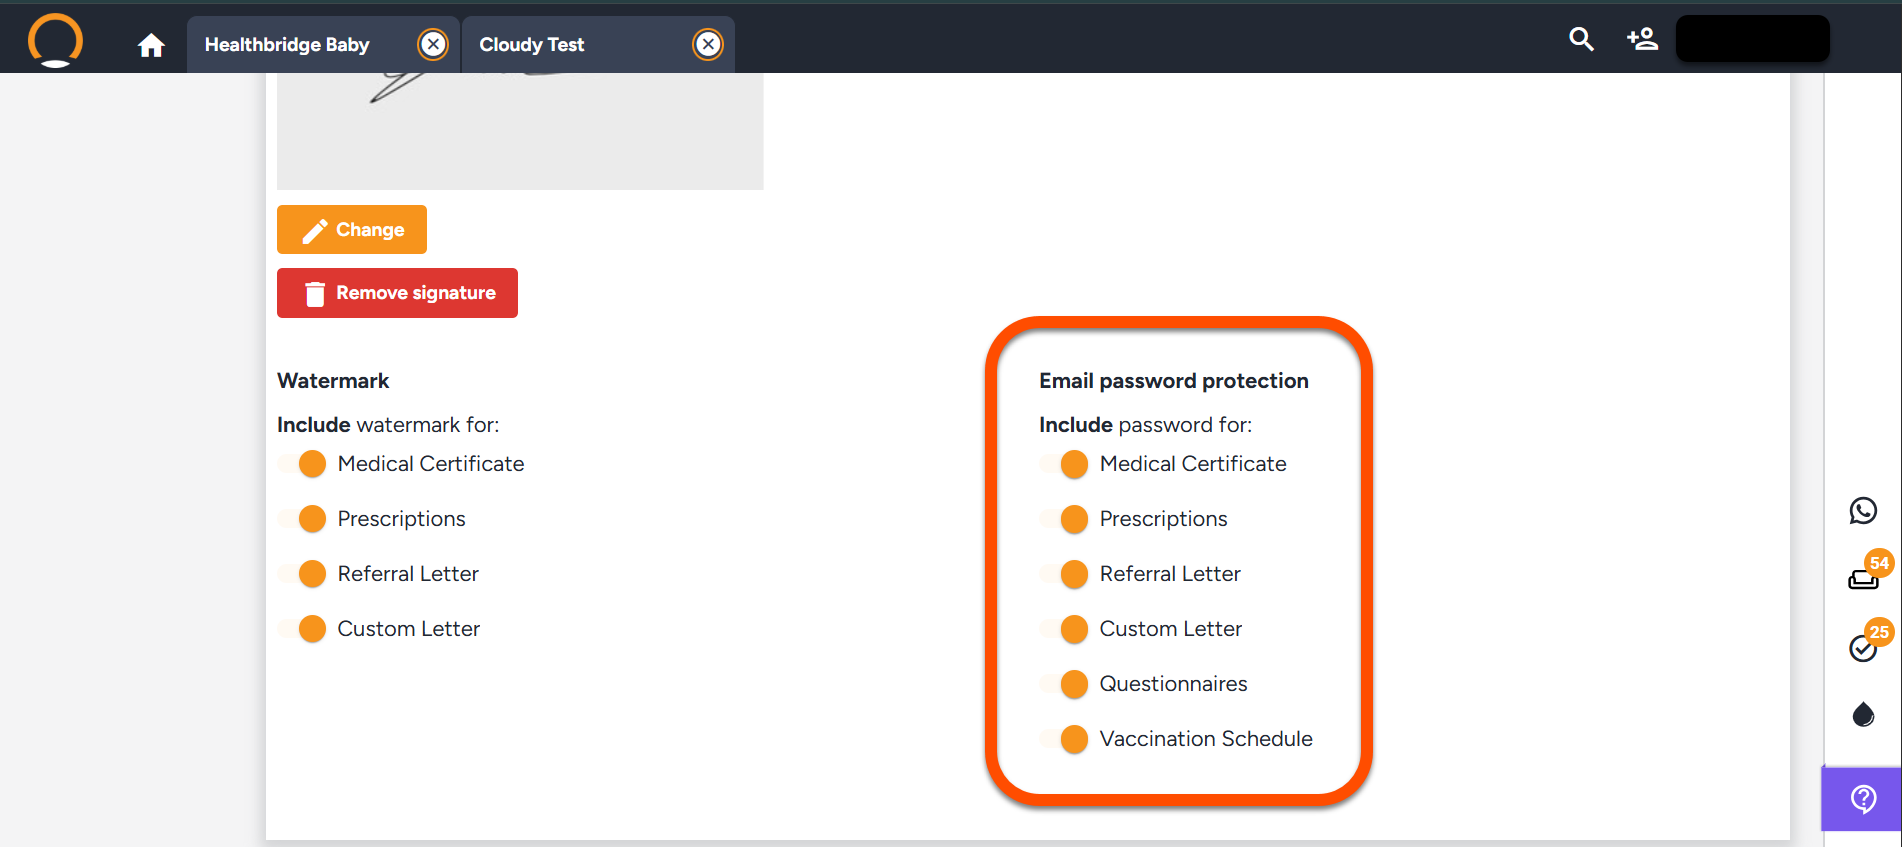Screen dimensions: 1902x847
Task: Toggle password for Vaccination Schedule
Action: coord(1065,739)
